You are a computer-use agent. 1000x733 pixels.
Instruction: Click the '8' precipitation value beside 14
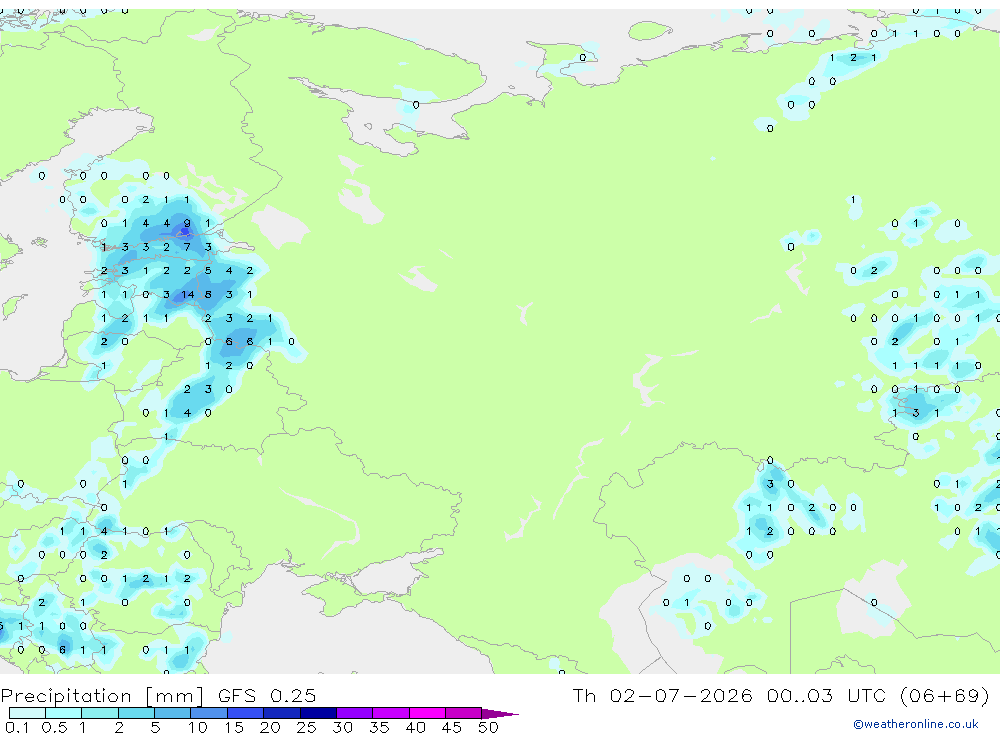(x=208, y=294)
